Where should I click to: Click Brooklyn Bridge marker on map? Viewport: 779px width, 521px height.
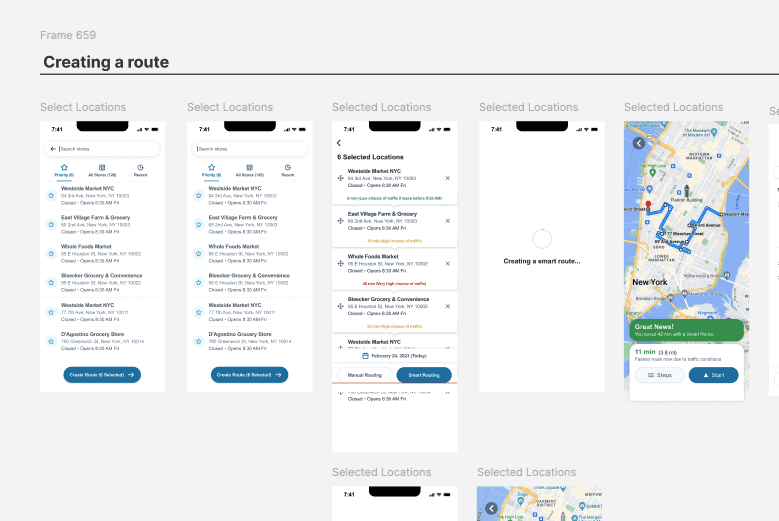(671, 298)
